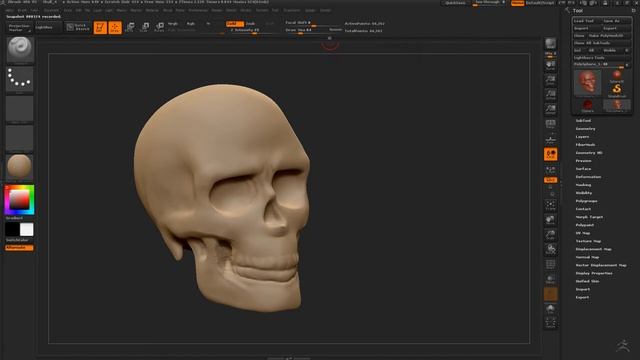Open the material sphere selector
This screenshot has width=640, height=360.
[x=20, y=167]
